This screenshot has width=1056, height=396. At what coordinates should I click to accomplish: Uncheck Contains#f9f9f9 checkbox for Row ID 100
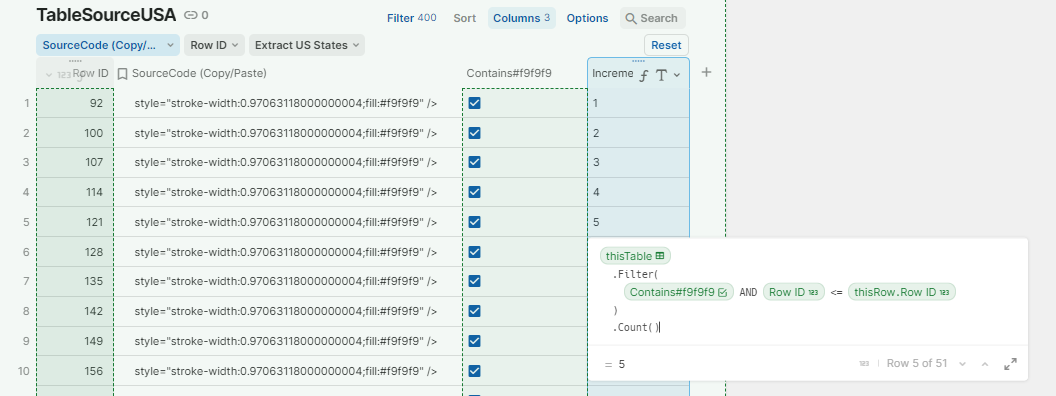[x=474, y=133]
